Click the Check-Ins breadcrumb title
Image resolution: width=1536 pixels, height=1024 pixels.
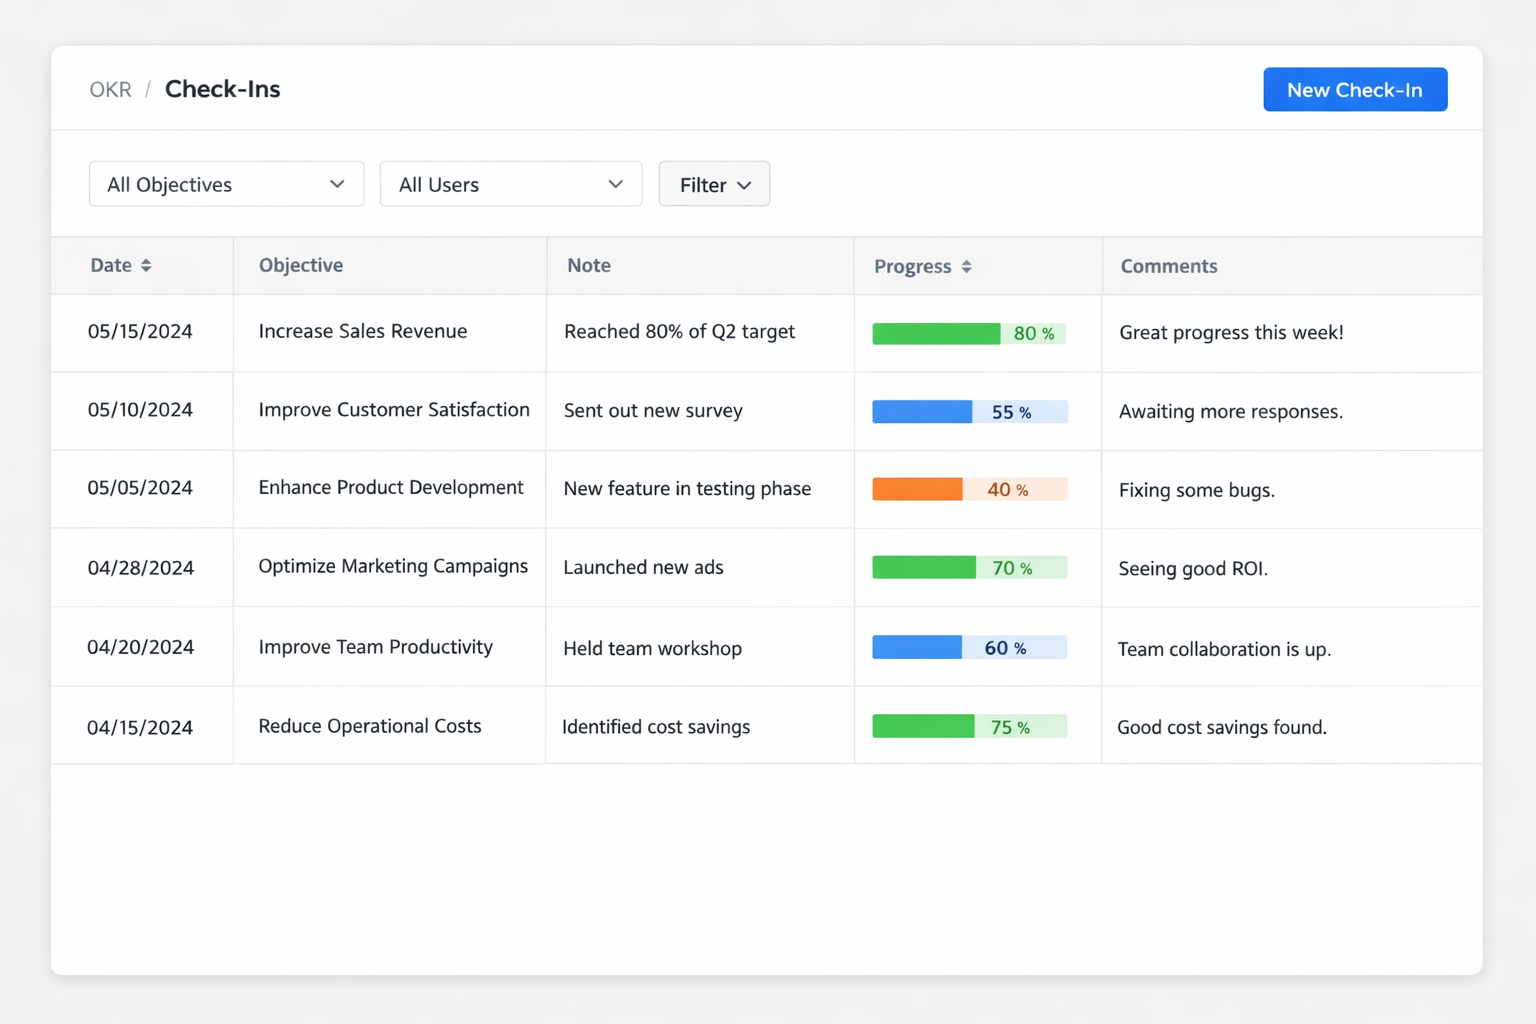[x=222, y=89]
